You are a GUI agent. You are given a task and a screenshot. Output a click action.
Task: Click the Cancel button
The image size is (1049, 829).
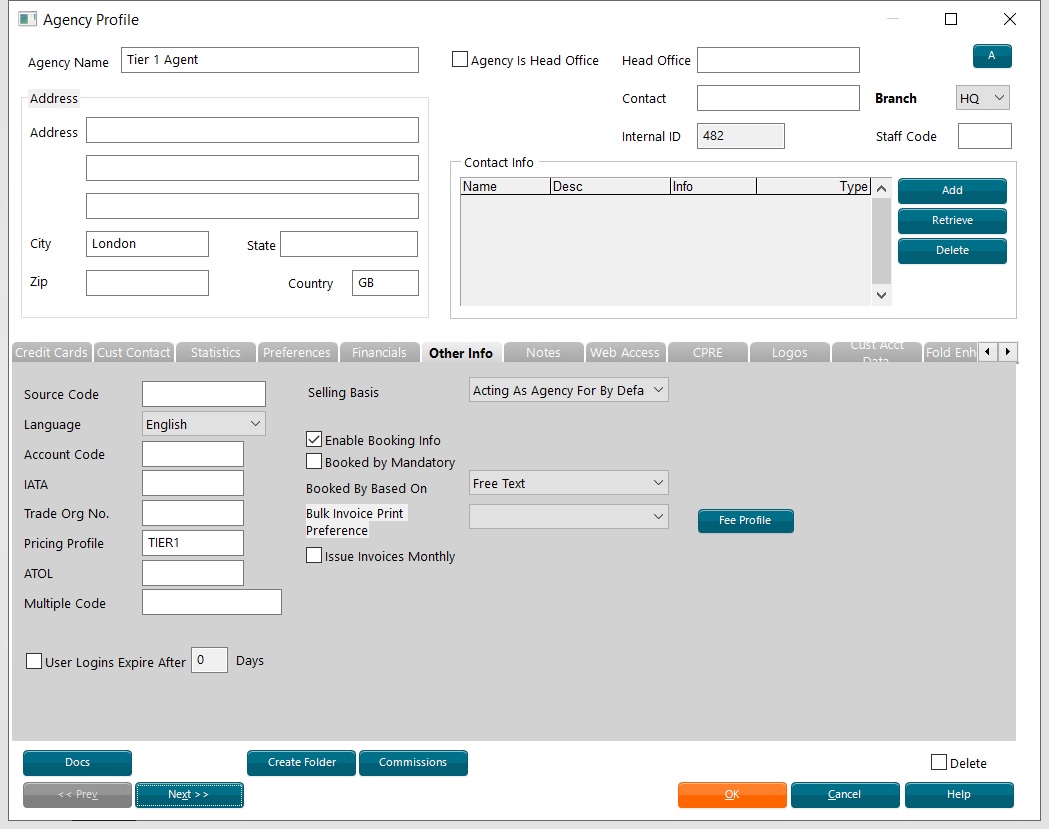click(845, 794)
